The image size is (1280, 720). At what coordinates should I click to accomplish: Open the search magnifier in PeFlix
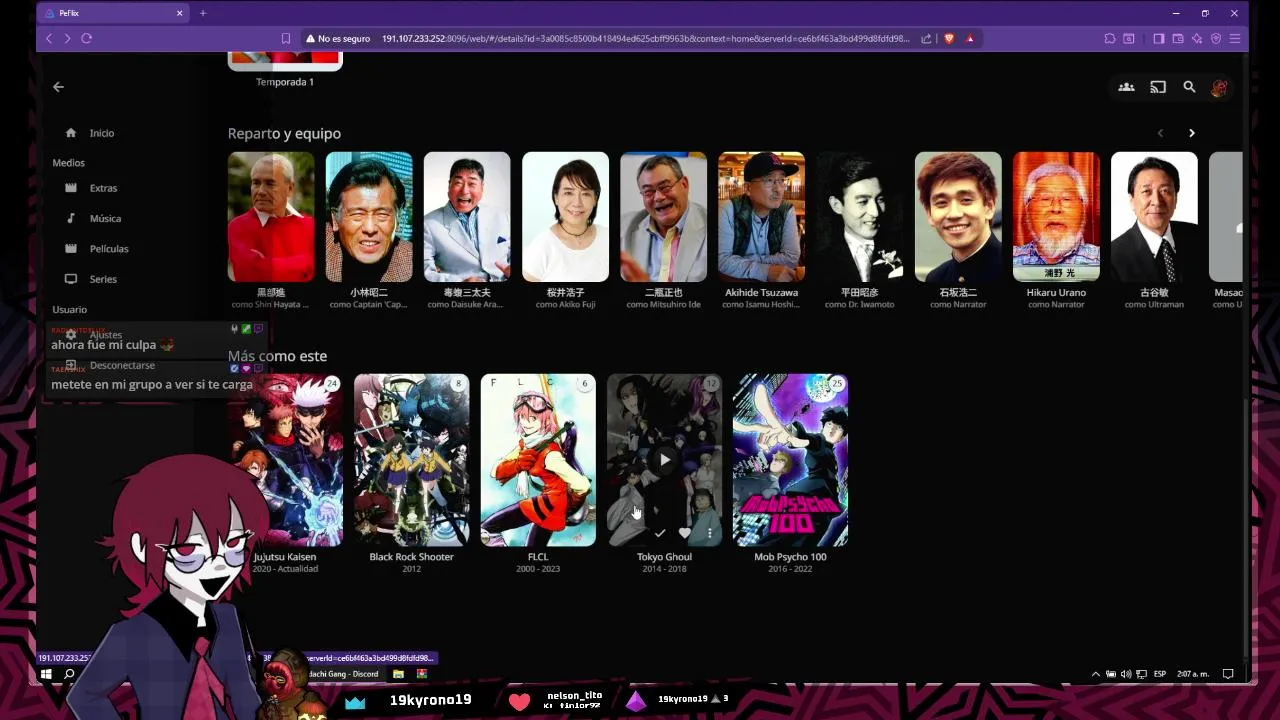1189,87
